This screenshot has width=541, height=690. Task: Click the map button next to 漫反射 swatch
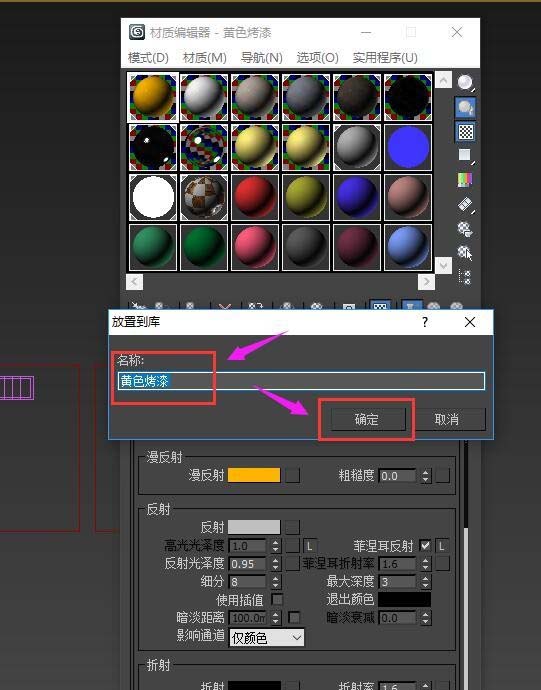pos(293,475)
